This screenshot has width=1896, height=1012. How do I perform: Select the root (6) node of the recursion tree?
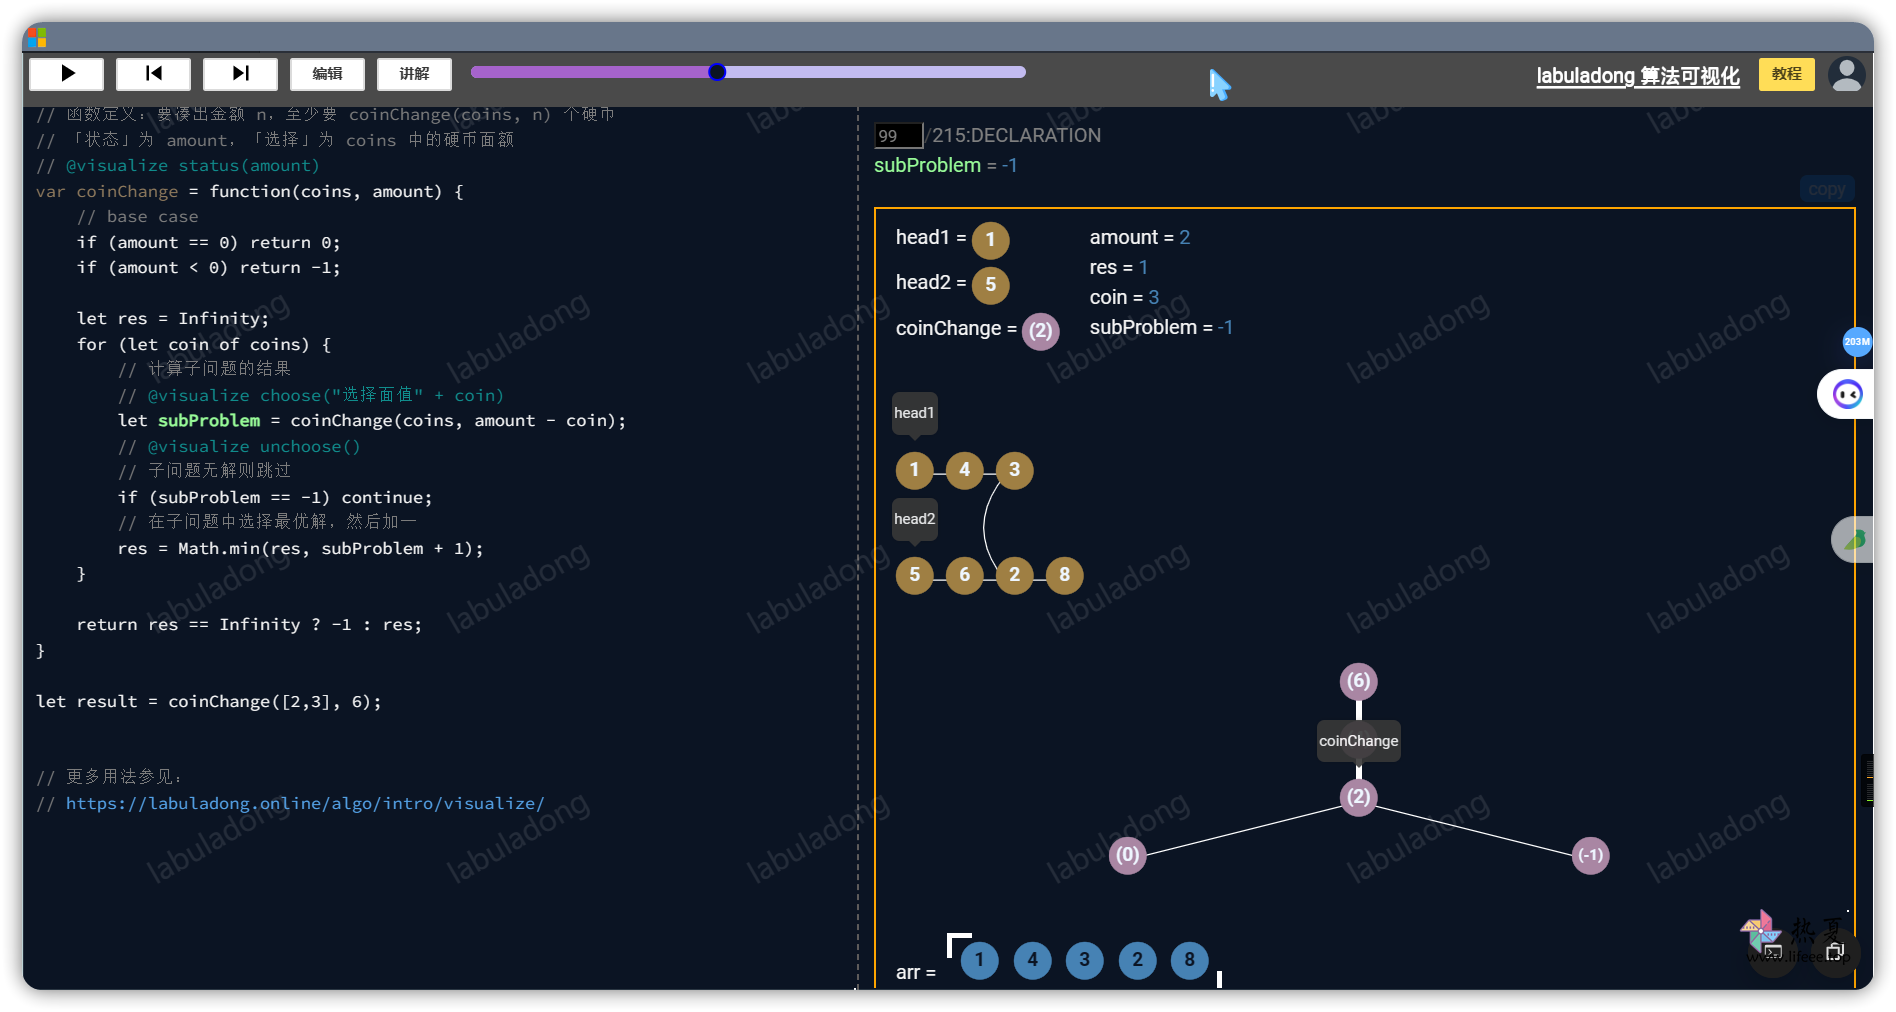click(x=1358, y=682)
